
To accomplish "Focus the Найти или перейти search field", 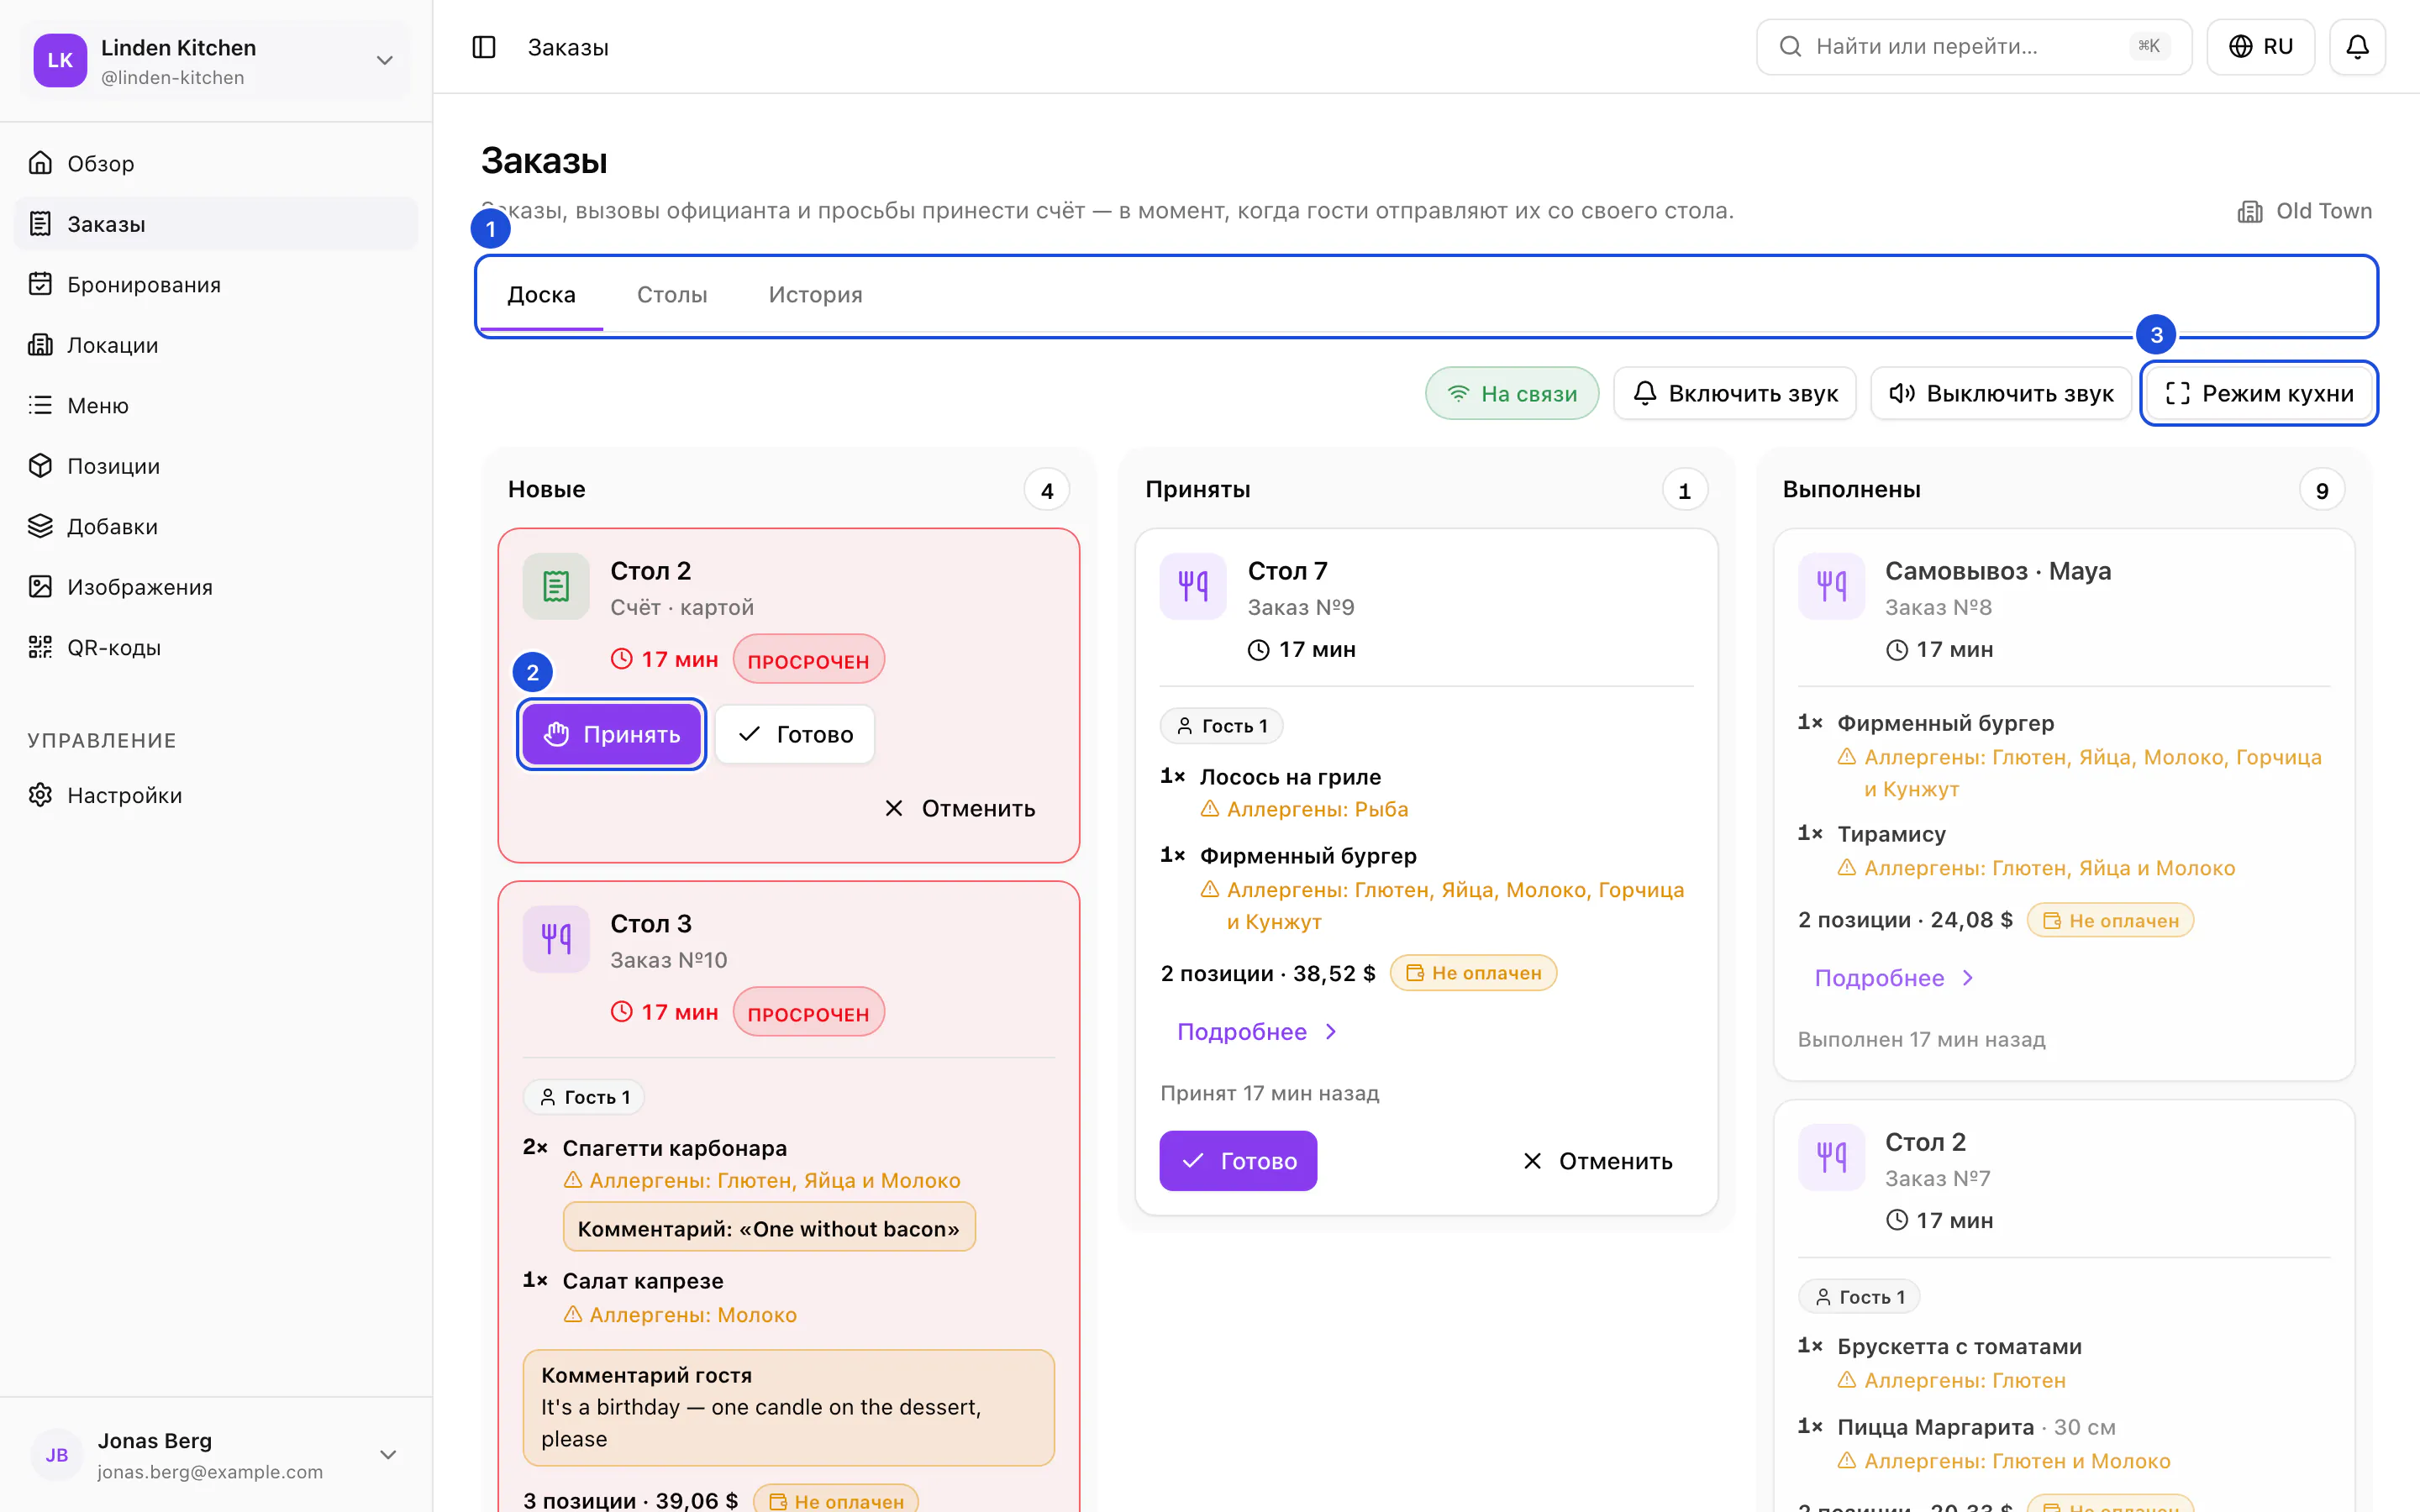I will [x=1973, y=47].
